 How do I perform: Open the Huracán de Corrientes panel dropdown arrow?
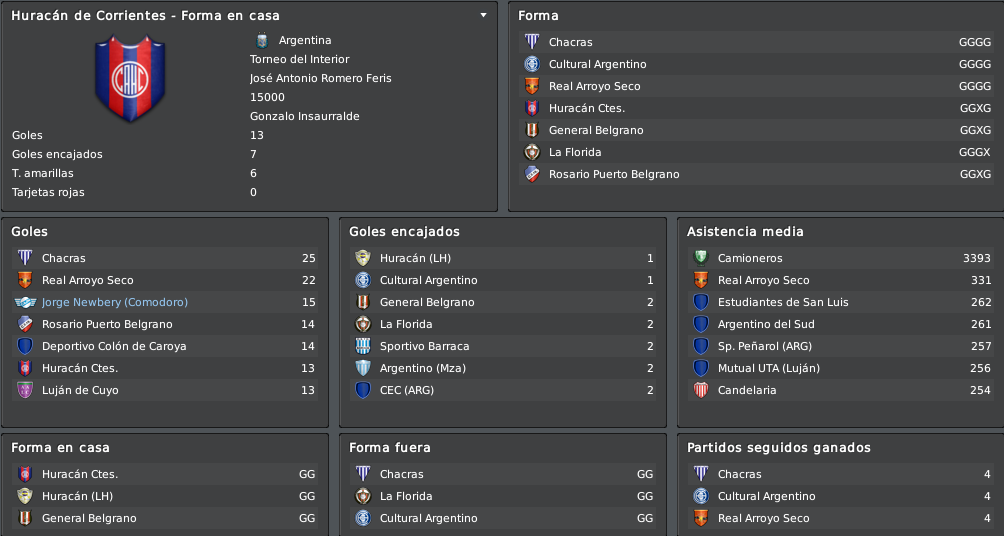(x=483, y=15)
